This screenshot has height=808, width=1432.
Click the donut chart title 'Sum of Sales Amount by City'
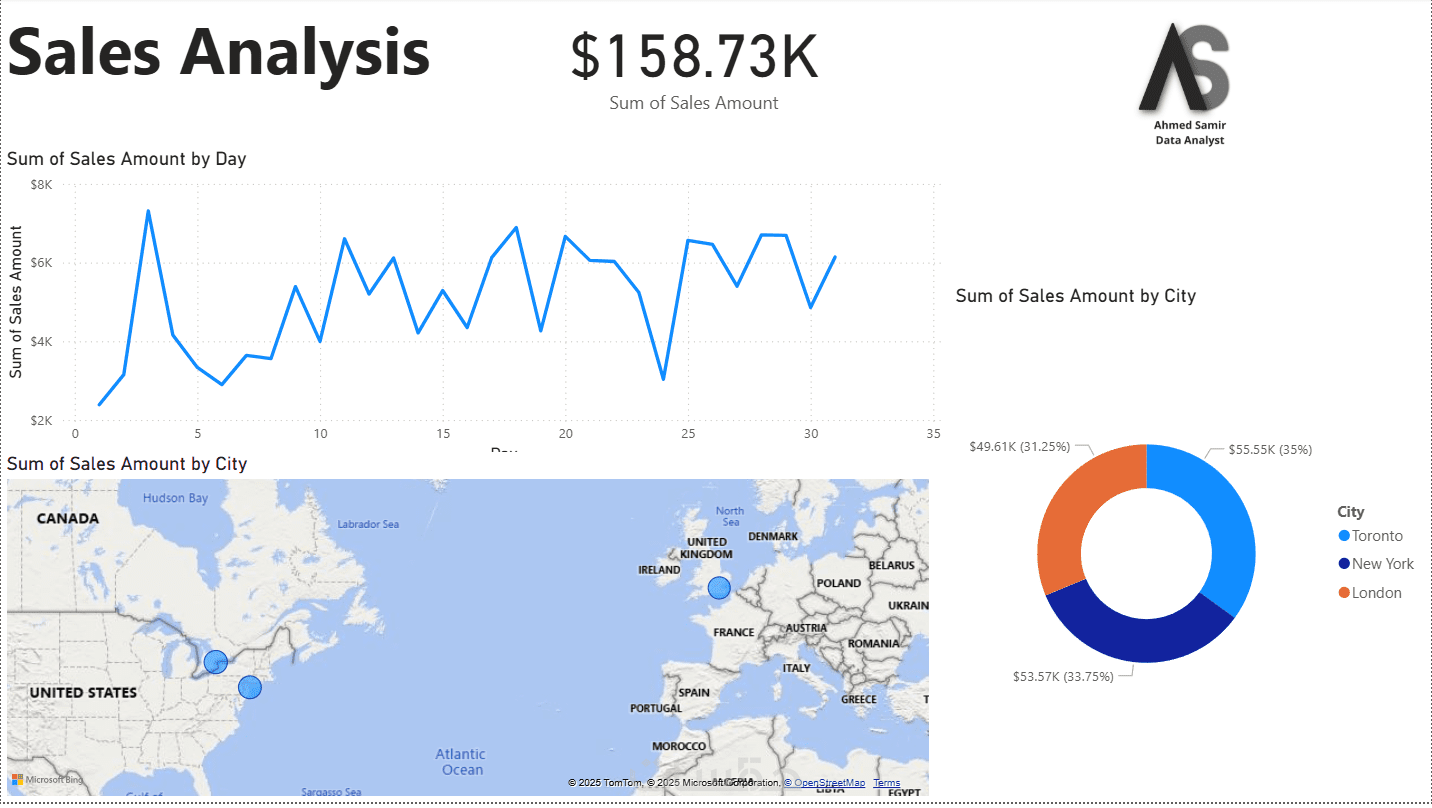(1076, 296)
